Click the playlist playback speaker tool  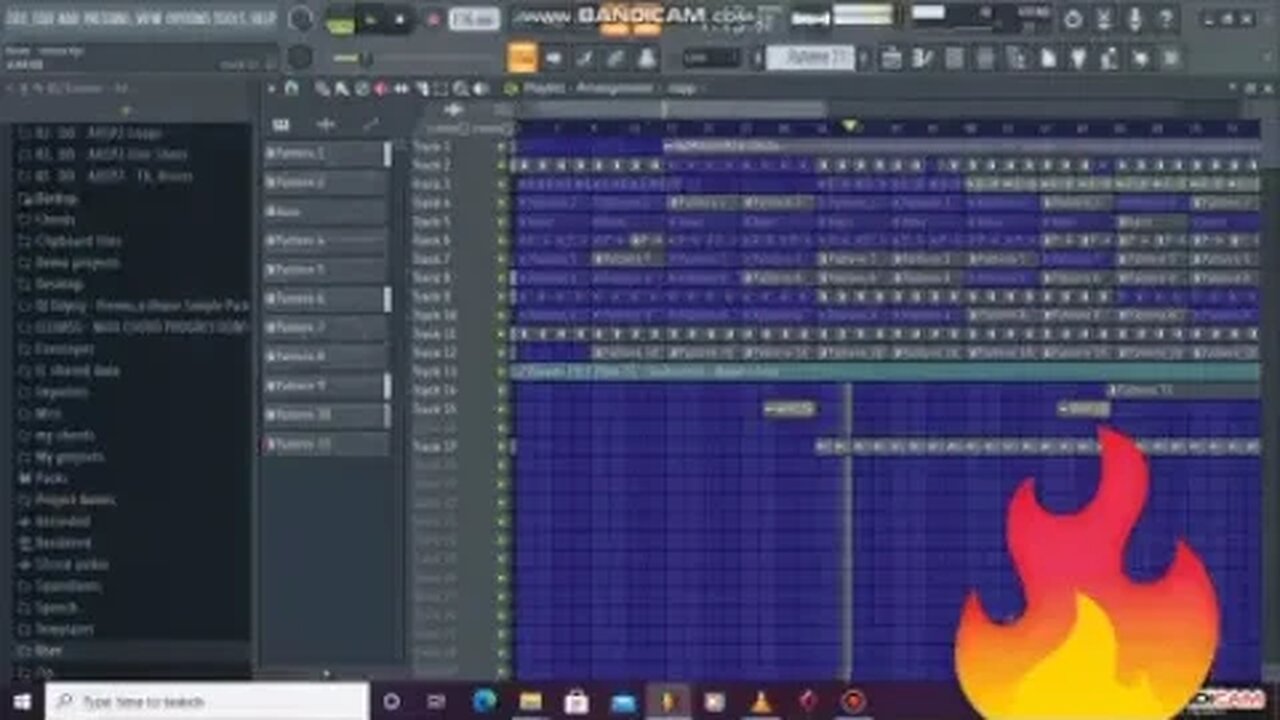click(x=482, y=88)
